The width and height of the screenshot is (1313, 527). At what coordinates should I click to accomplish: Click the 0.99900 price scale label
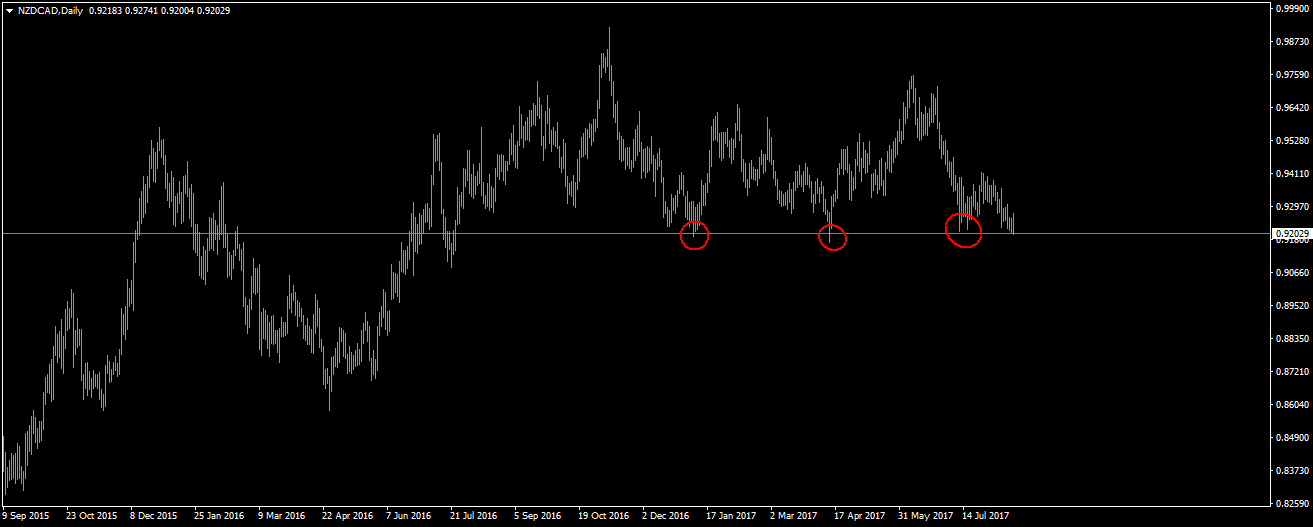click(x=1292, y=8)
